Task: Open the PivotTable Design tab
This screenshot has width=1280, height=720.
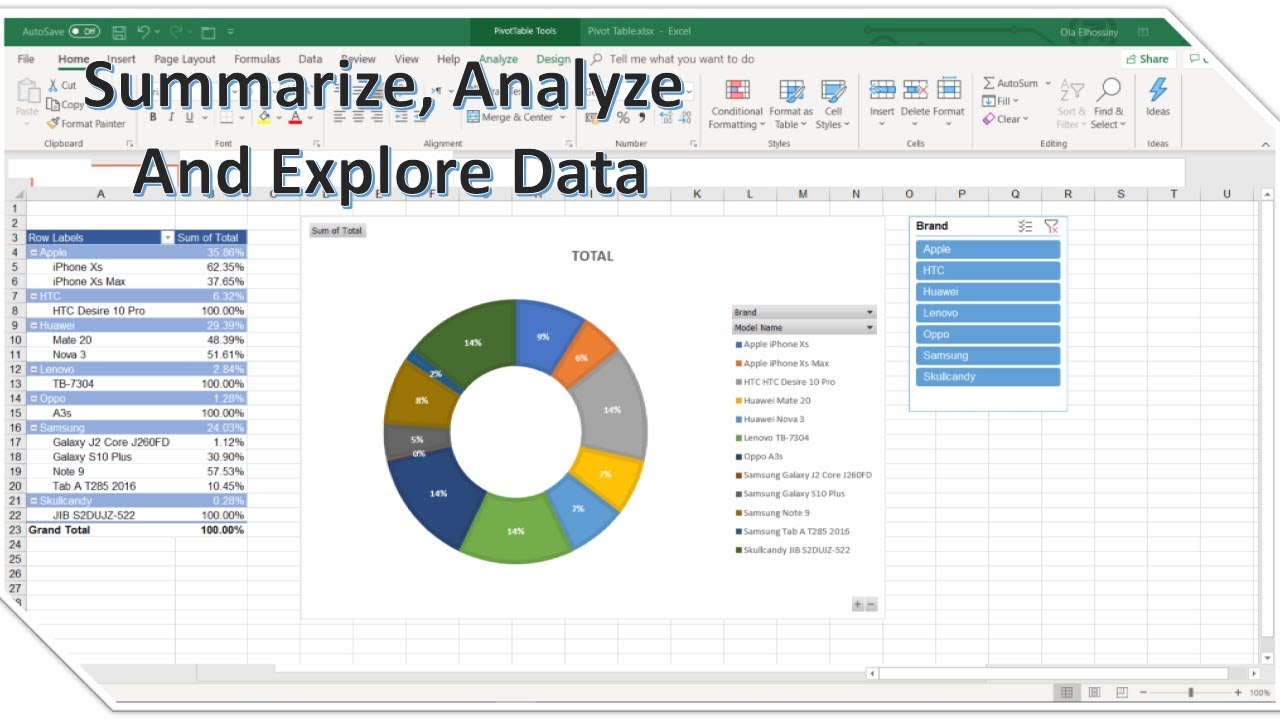Action: 553,60
